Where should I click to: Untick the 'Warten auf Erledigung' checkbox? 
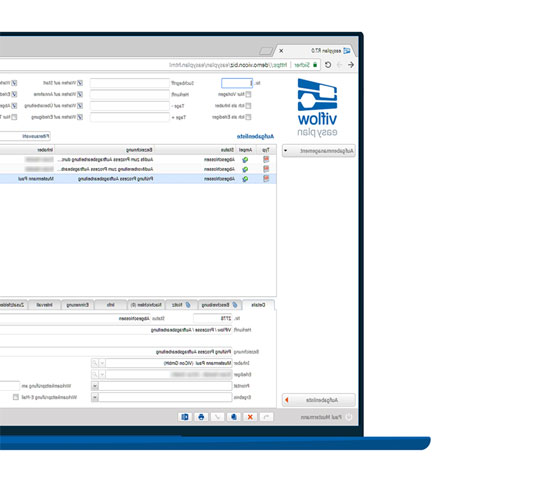[80, 117]
